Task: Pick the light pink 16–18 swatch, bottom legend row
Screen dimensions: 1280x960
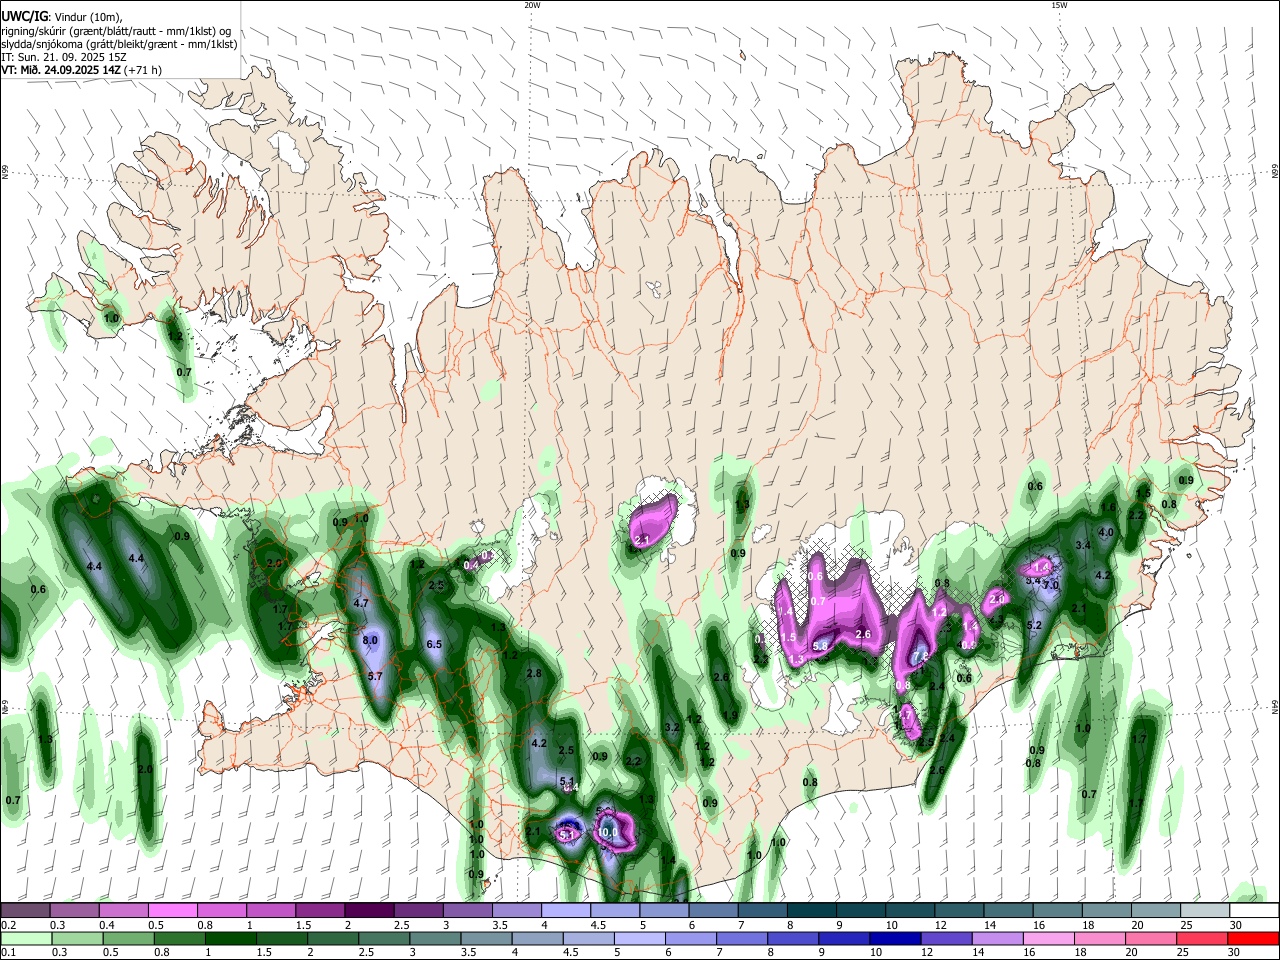Action: 1048,939
